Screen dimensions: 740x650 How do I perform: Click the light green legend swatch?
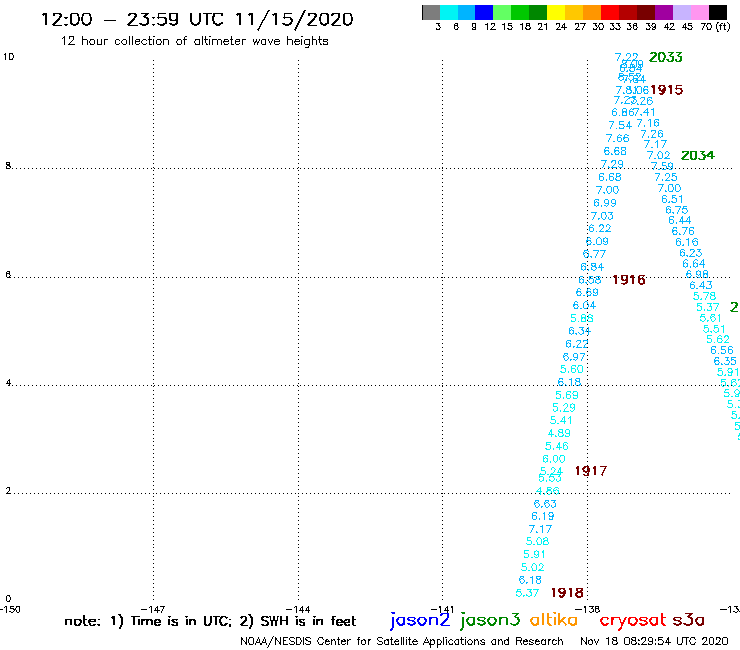(502, 12)
